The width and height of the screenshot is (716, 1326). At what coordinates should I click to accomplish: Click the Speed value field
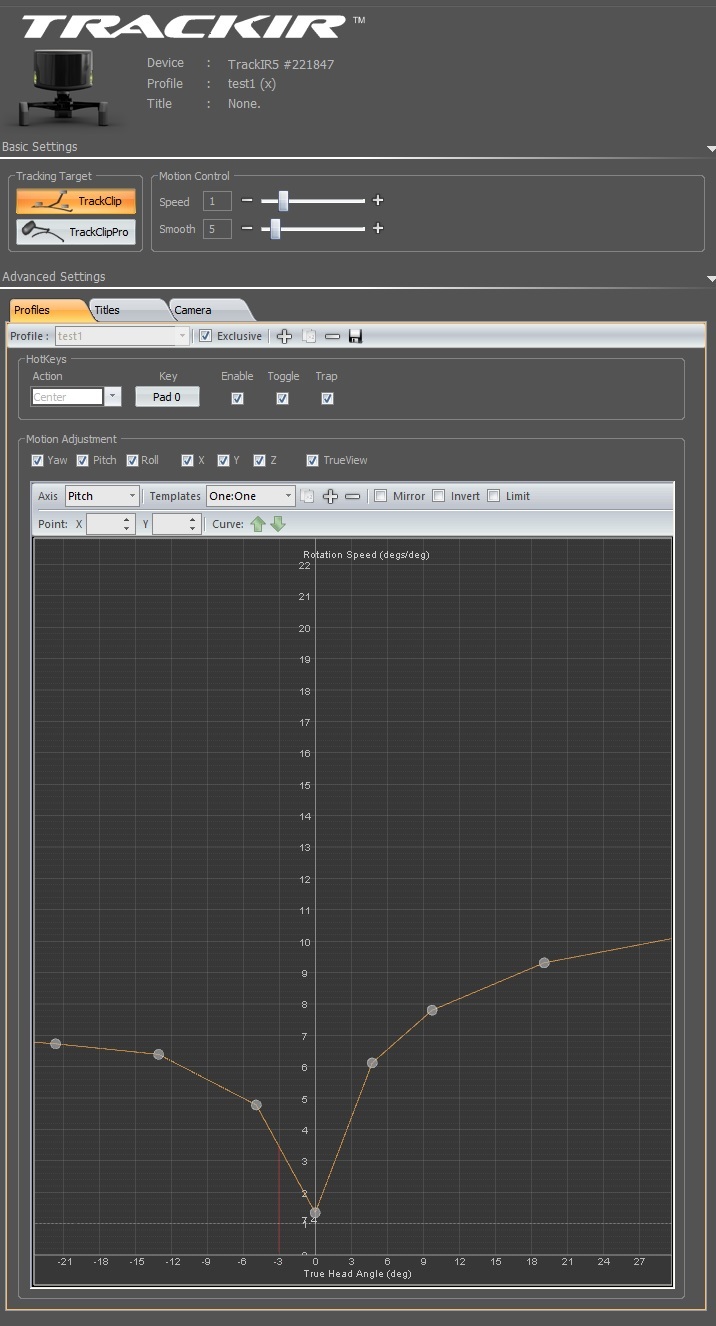tap(217, 201)
